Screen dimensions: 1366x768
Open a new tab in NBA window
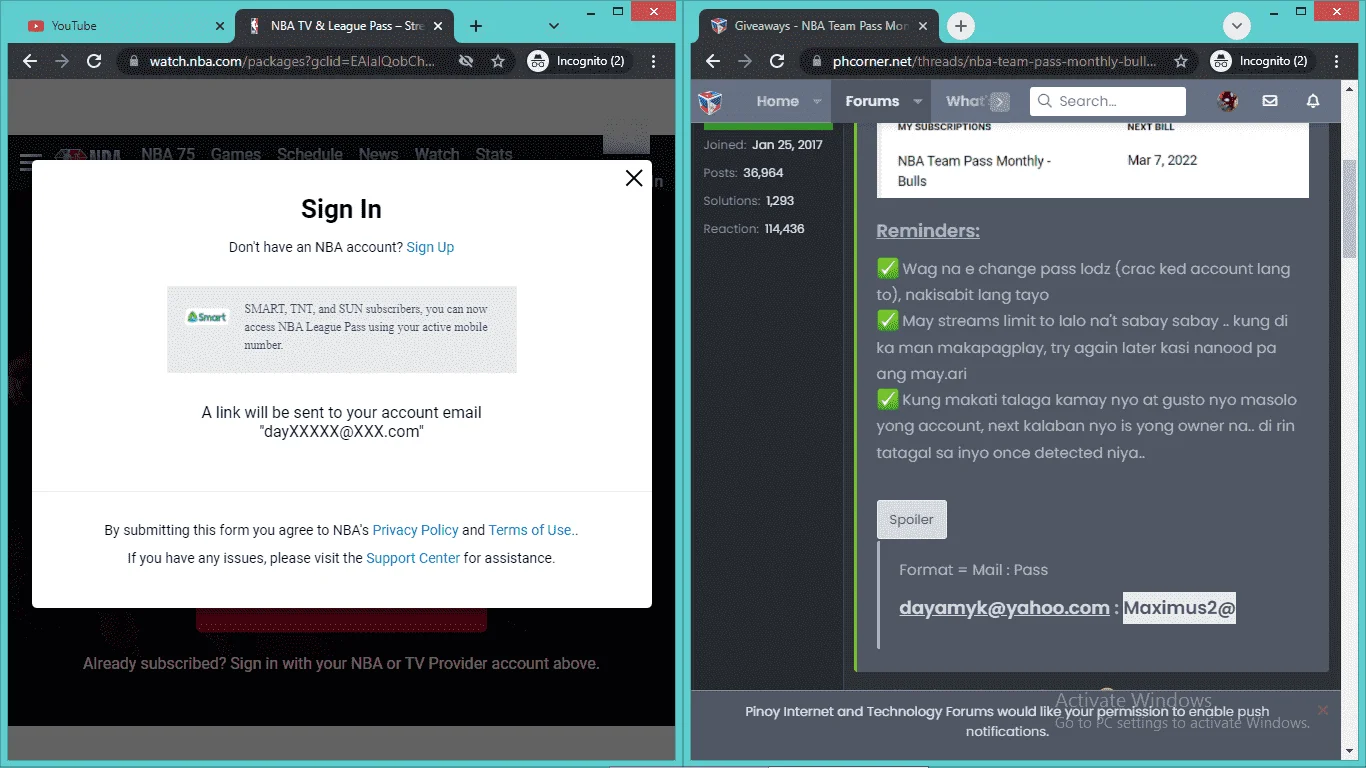coord(476,26)
